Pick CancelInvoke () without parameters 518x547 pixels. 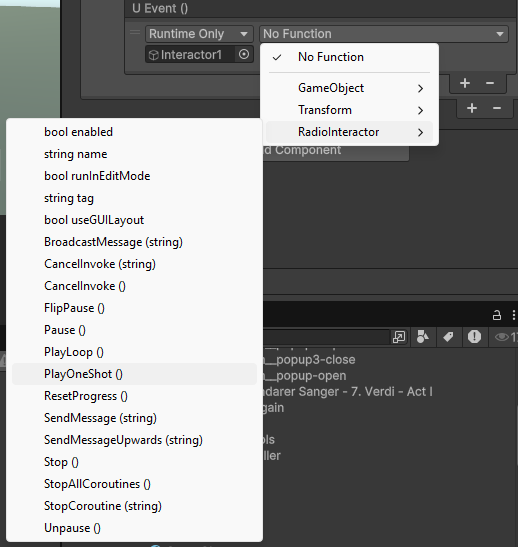click(x=134, y=286)
